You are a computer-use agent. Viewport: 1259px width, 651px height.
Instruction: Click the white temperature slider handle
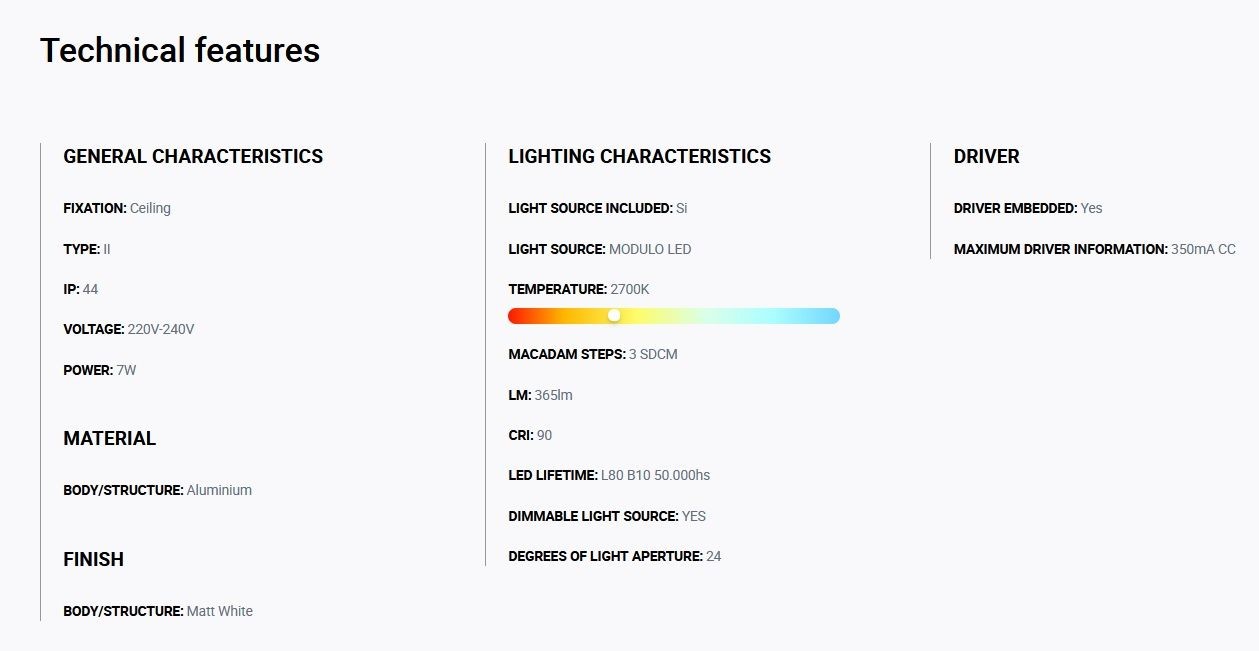click(x=614, y=315)
